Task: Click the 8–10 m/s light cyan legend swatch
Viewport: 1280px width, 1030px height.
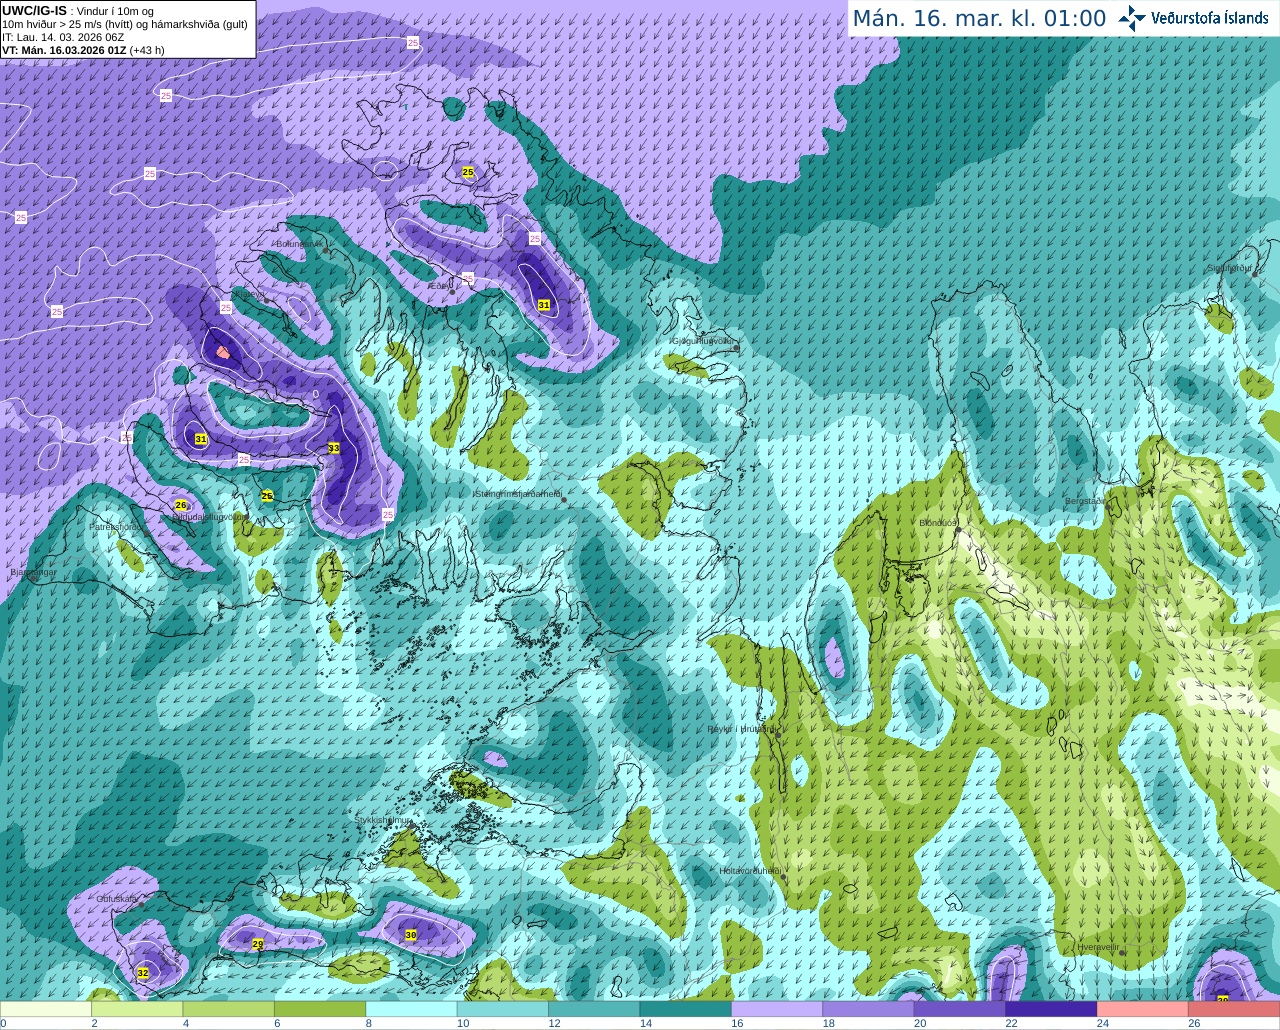Action: (412, 1009)
